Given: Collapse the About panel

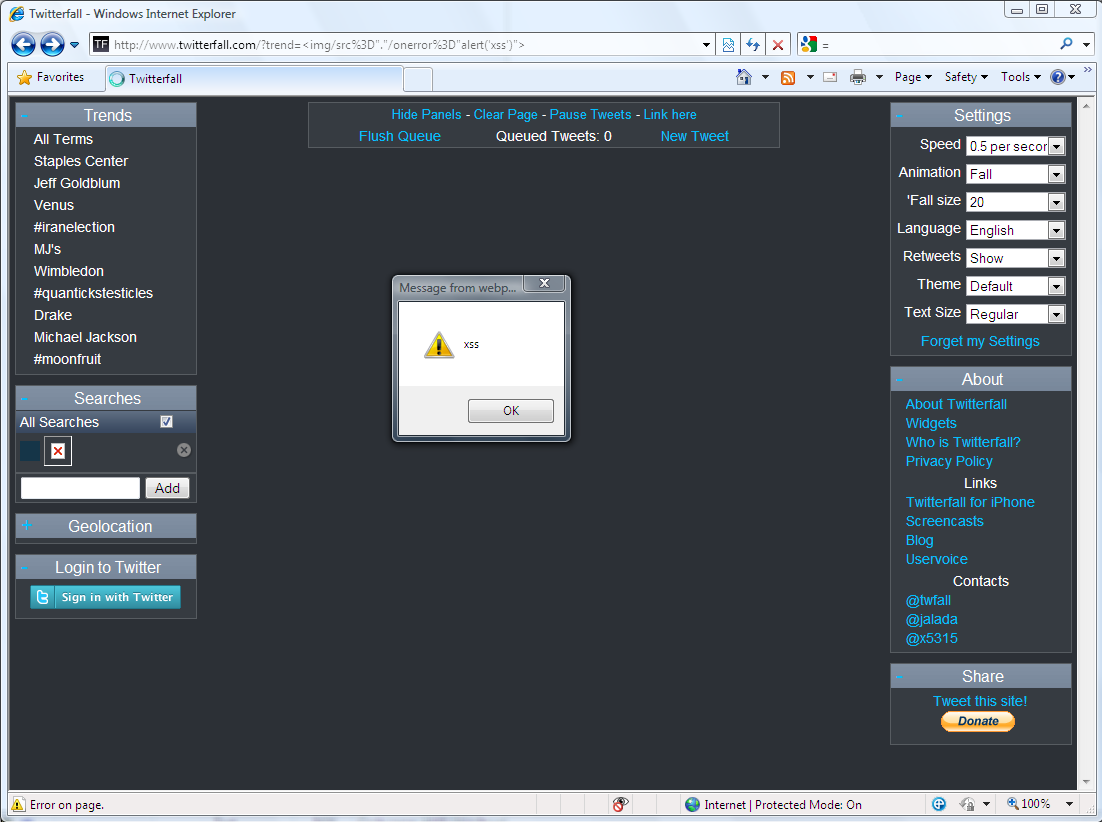Looking at the screenshot, I should [x=900, y=380].
